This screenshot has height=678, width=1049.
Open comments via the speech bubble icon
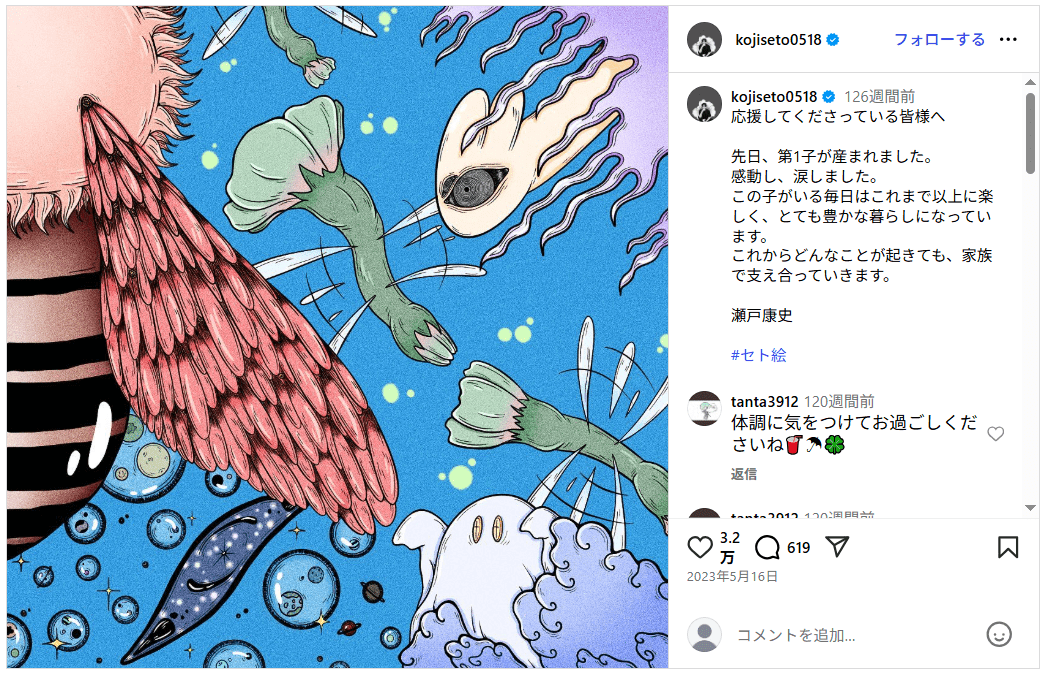[767, 547]
